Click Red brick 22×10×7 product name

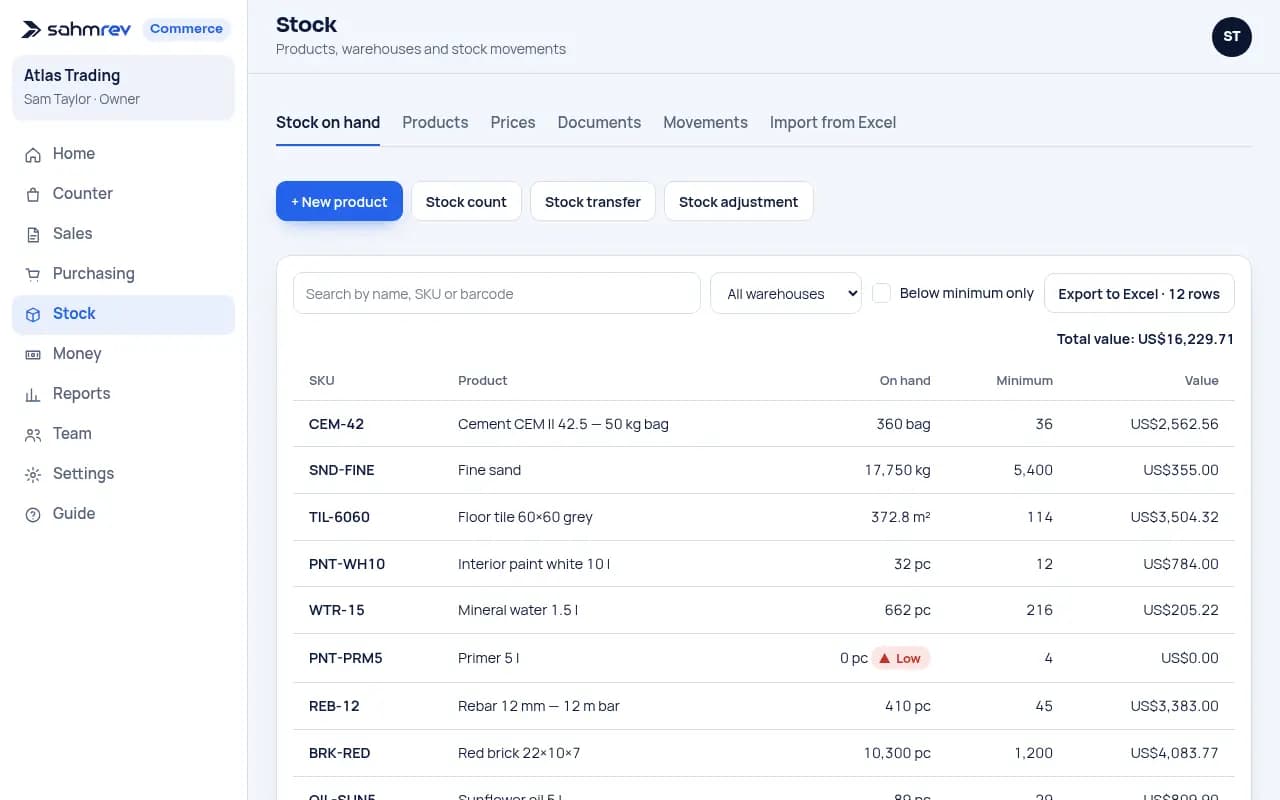[x=519, y=753]
